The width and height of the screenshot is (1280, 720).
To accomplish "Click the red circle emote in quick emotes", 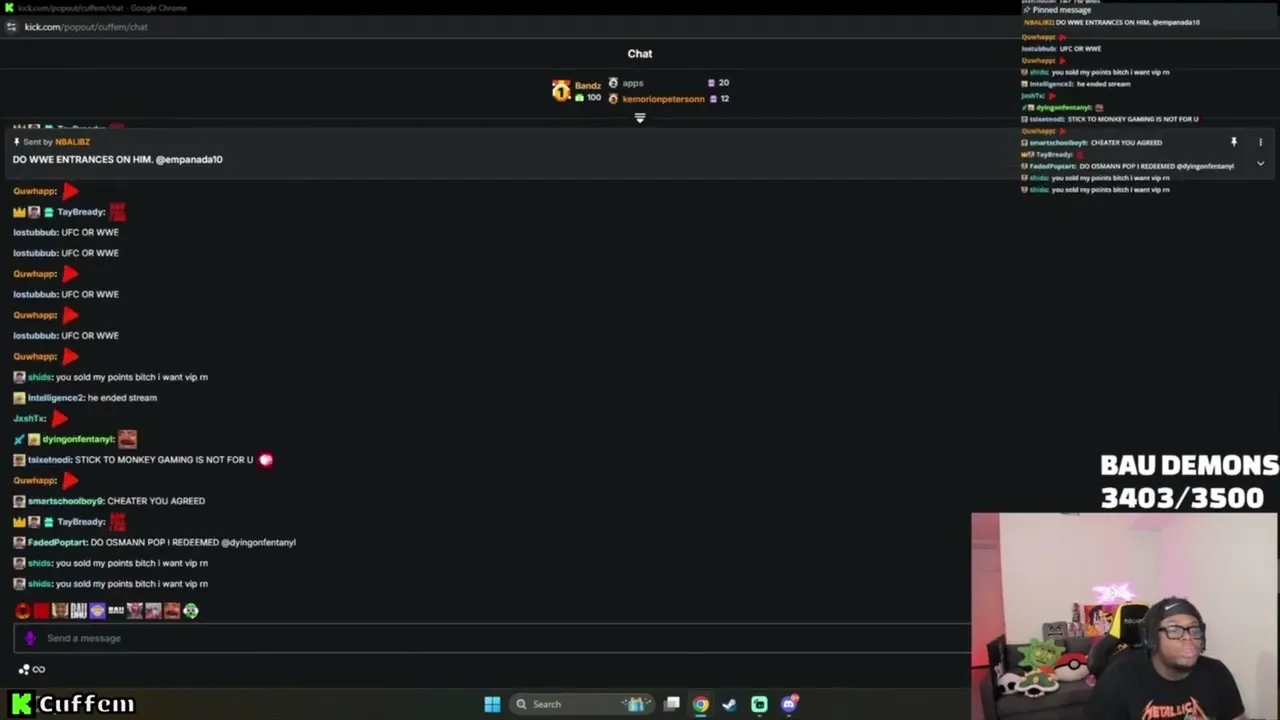I will (x=23, y=611).
